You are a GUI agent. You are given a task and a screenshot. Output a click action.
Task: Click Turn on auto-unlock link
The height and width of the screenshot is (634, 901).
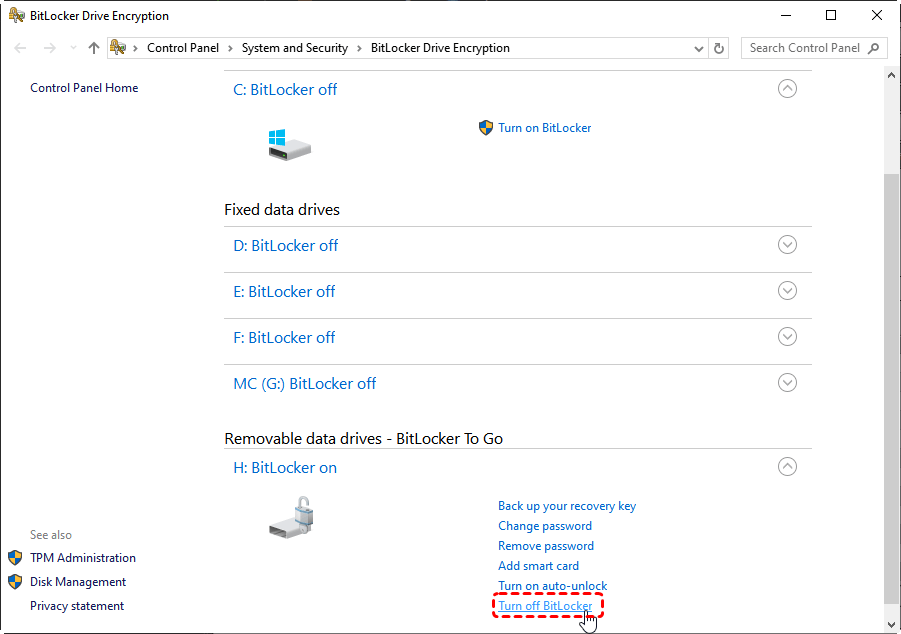pyautogui.click(x=552, y=586)
